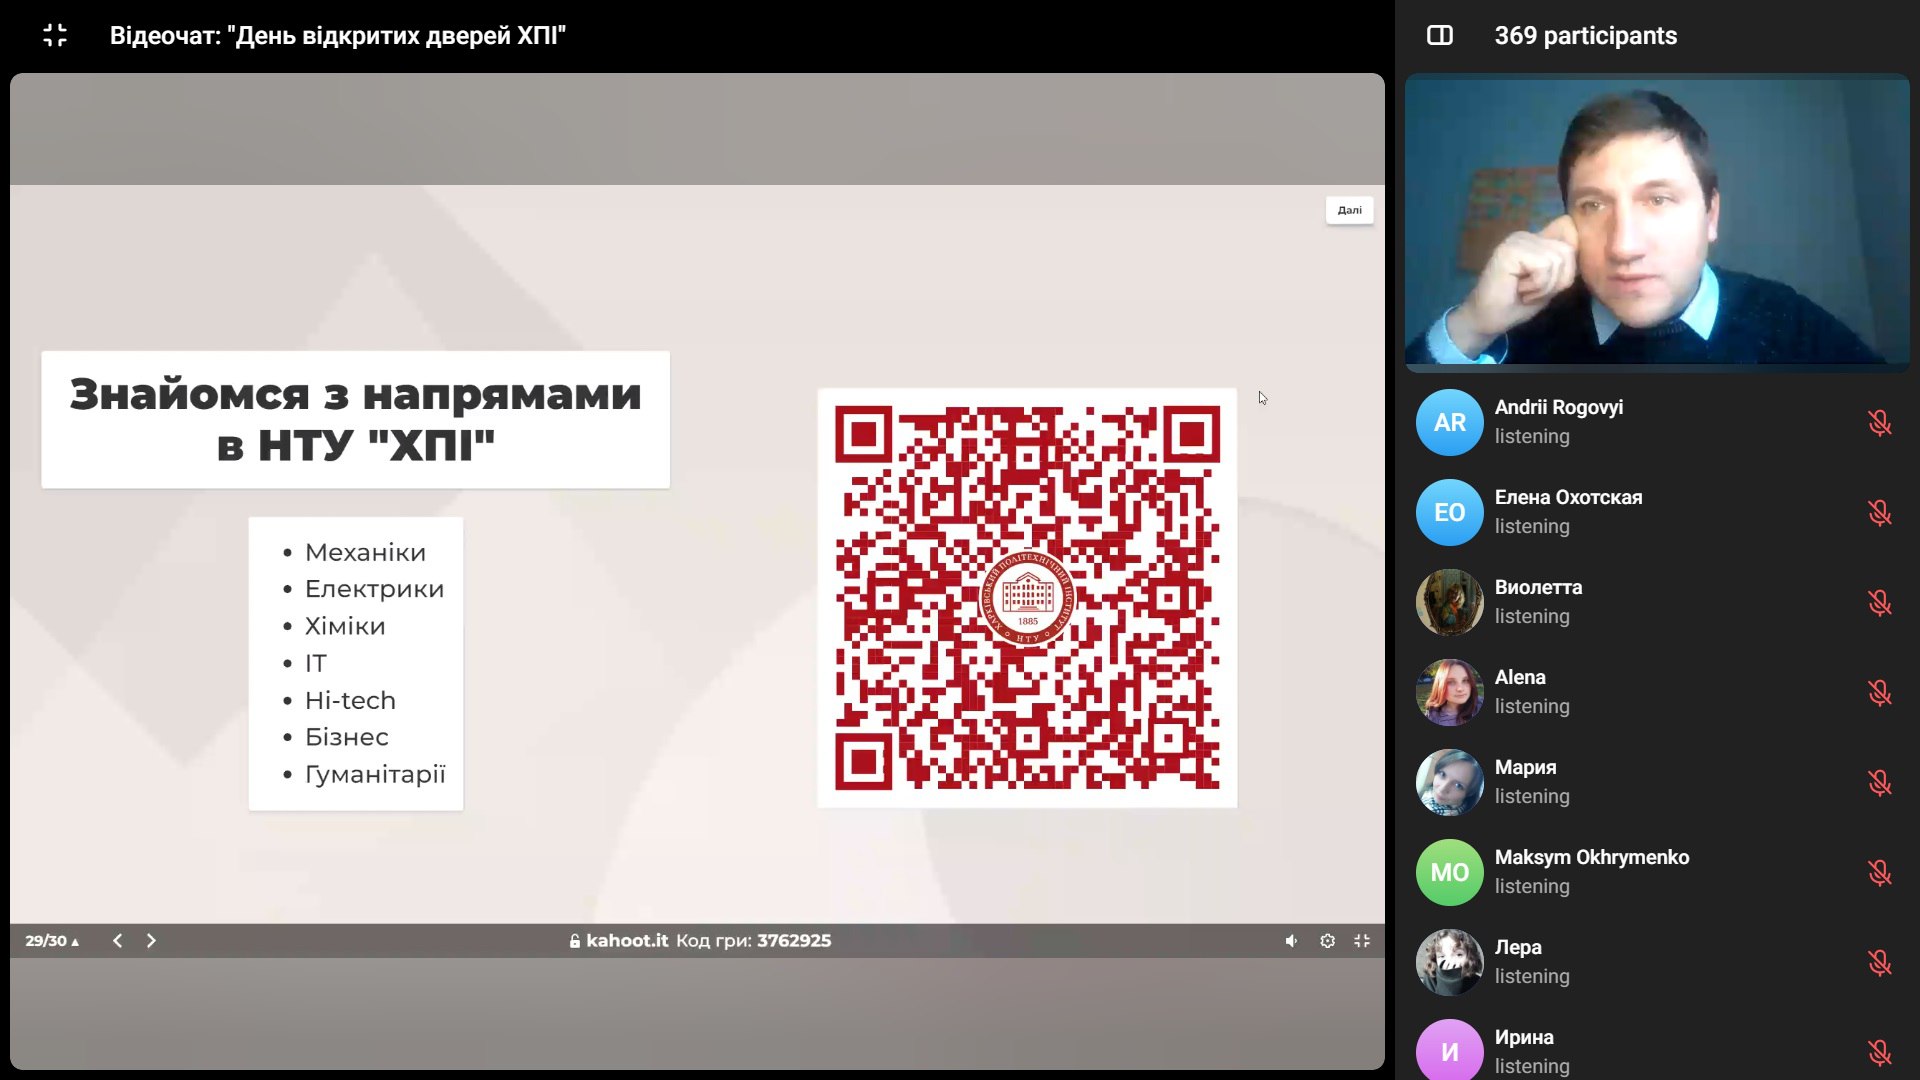Image resolution: width=1920 pixels, height=1080 pixels.
Task: Click the И avatar
Action: pos(1449,1050)
